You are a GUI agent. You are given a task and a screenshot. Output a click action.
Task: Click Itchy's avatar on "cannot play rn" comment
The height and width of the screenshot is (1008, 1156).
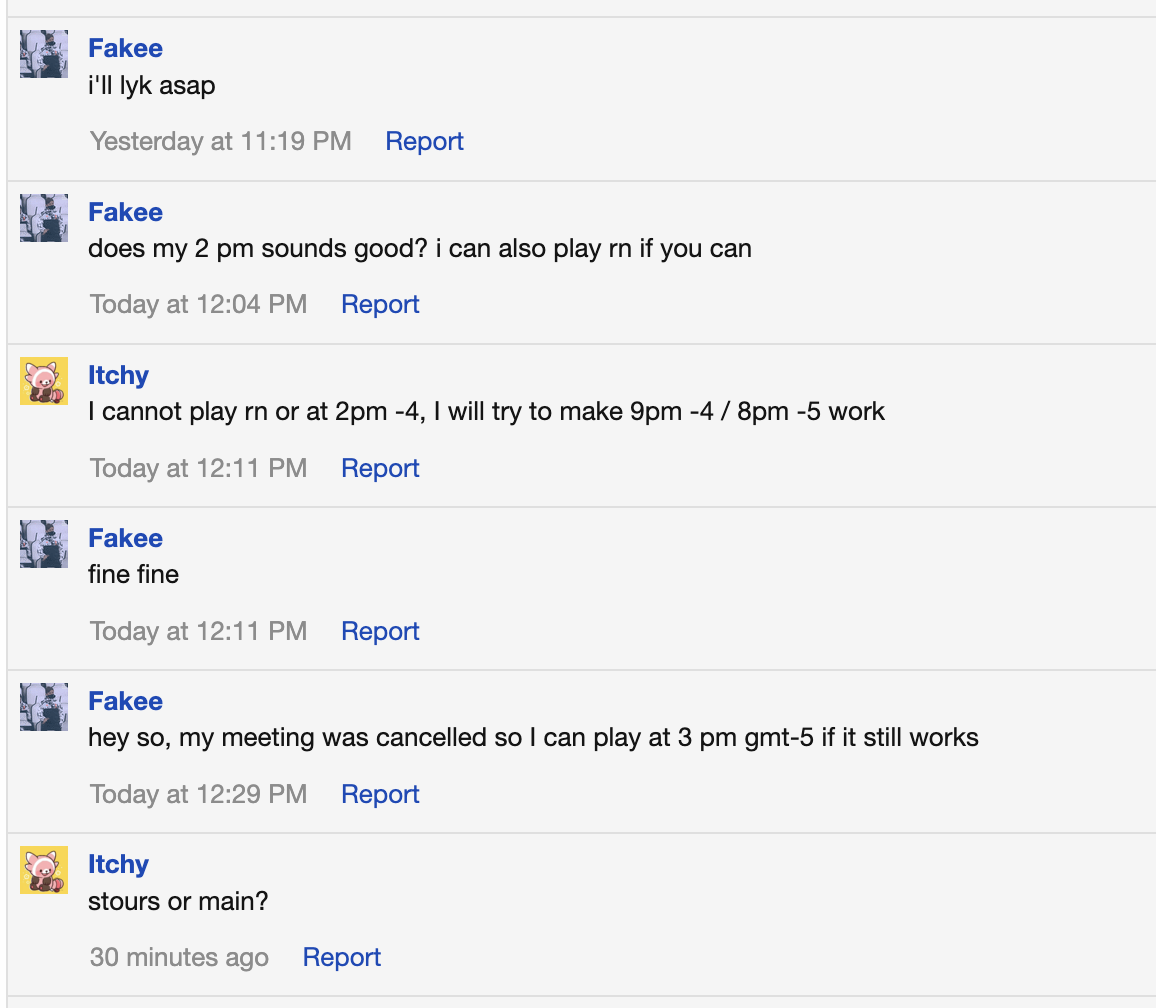pos(44,381)
